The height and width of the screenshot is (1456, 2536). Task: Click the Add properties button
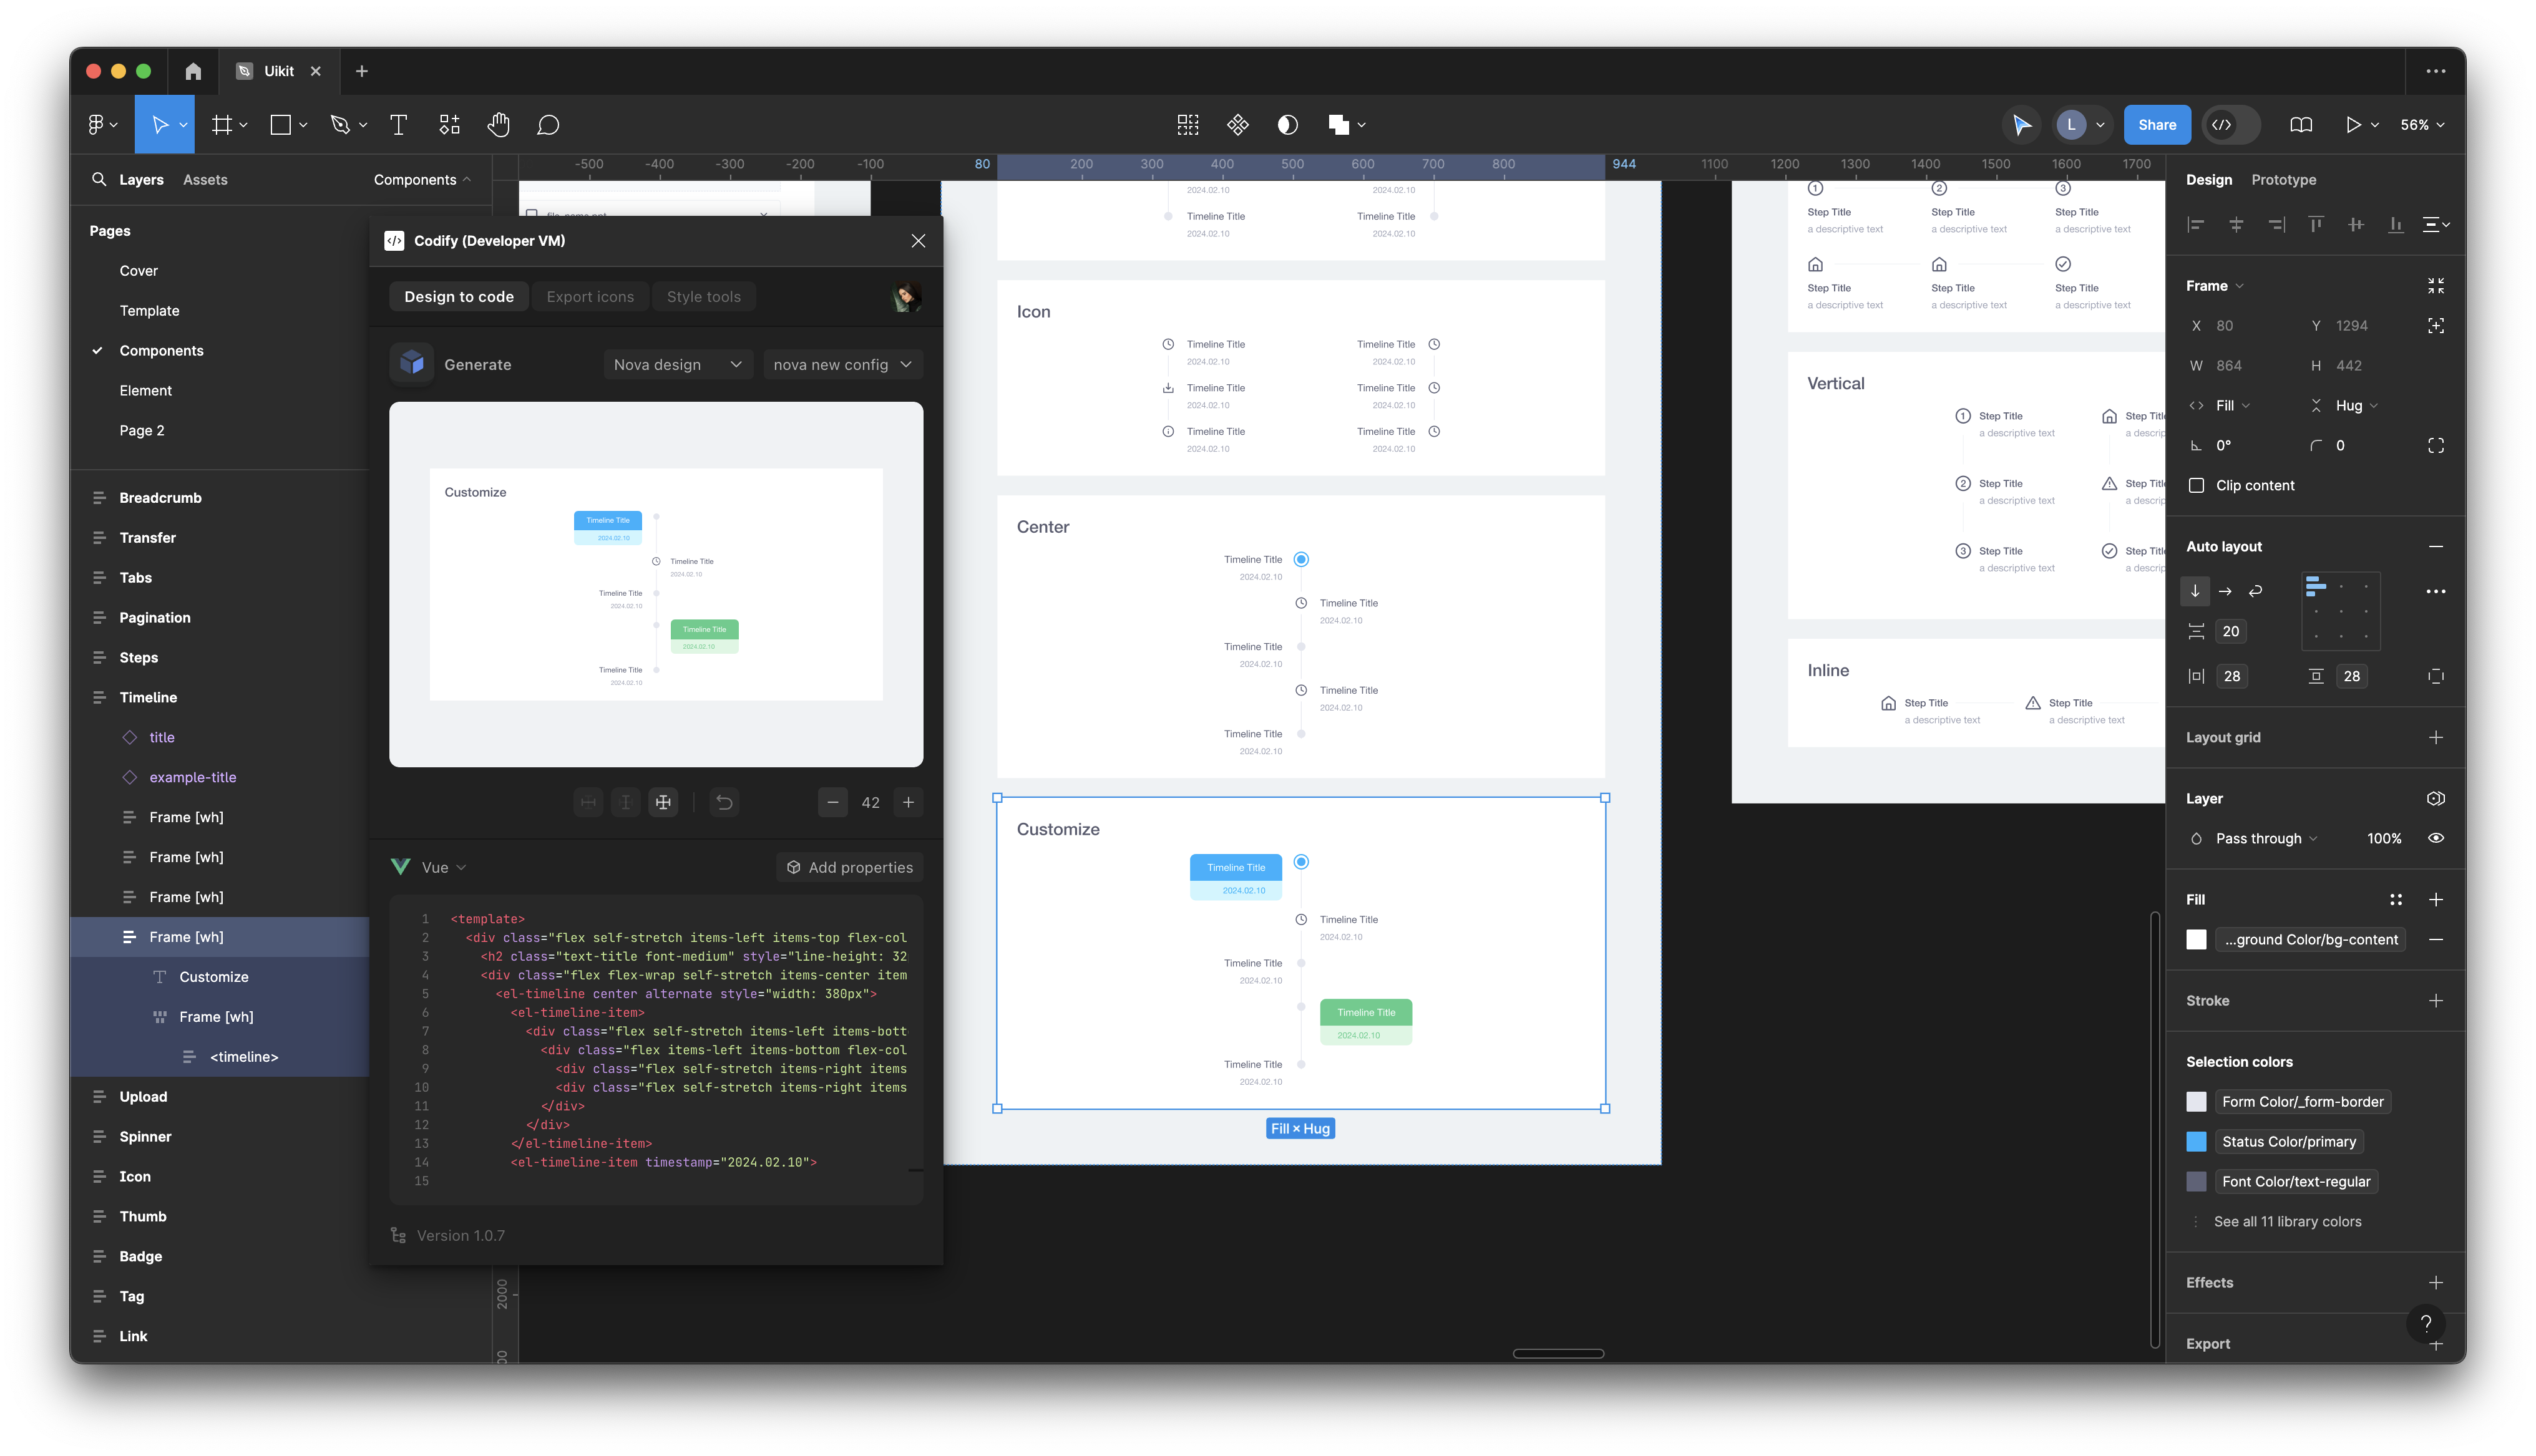tap(849, 867)
